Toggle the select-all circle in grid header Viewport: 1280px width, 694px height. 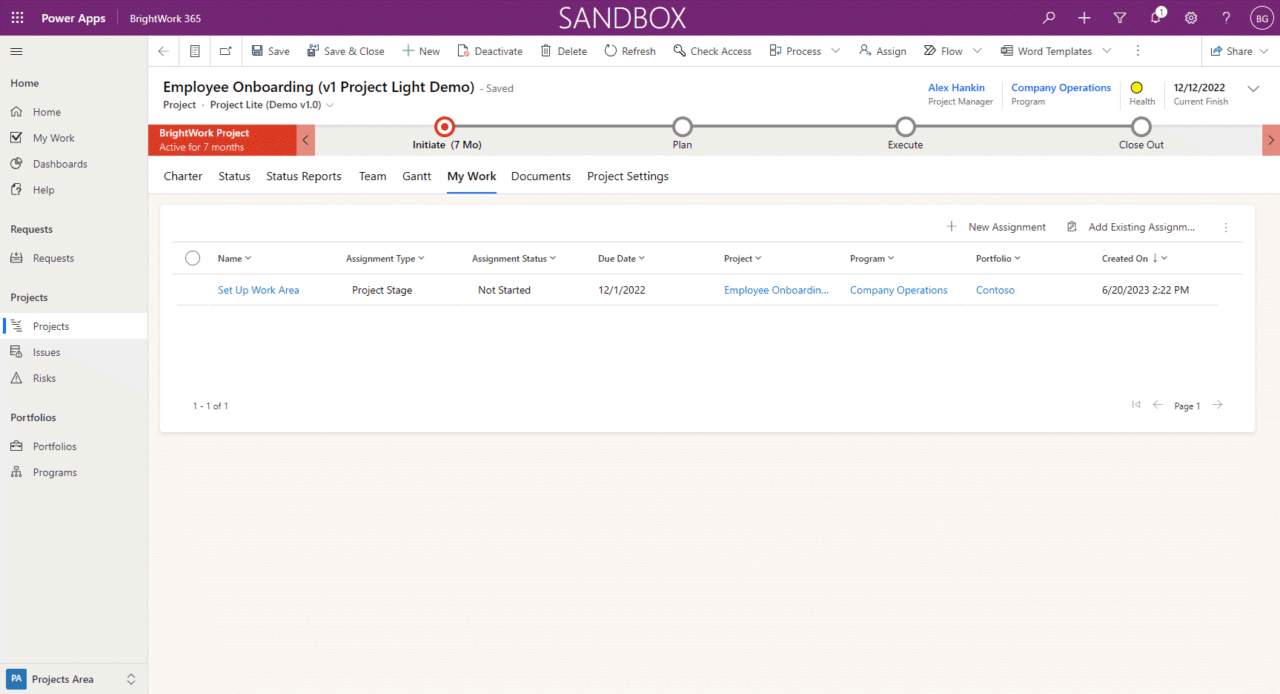click(193, 258)
